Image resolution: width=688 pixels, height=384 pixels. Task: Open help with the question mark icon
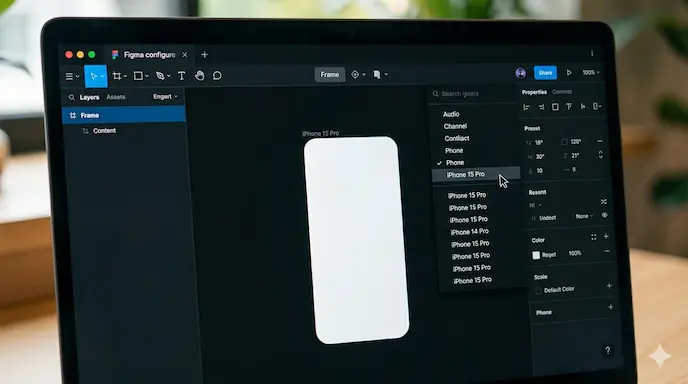click(x=608, y=351)
